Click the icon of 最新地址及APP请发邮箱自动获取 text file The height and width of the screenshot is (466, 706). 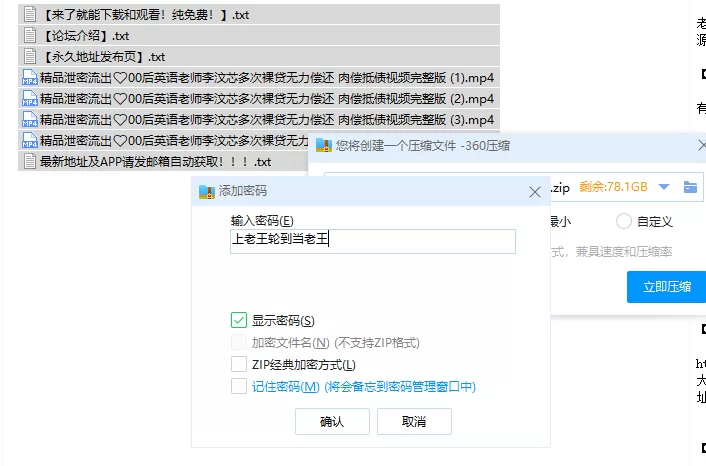pos(30,161)
